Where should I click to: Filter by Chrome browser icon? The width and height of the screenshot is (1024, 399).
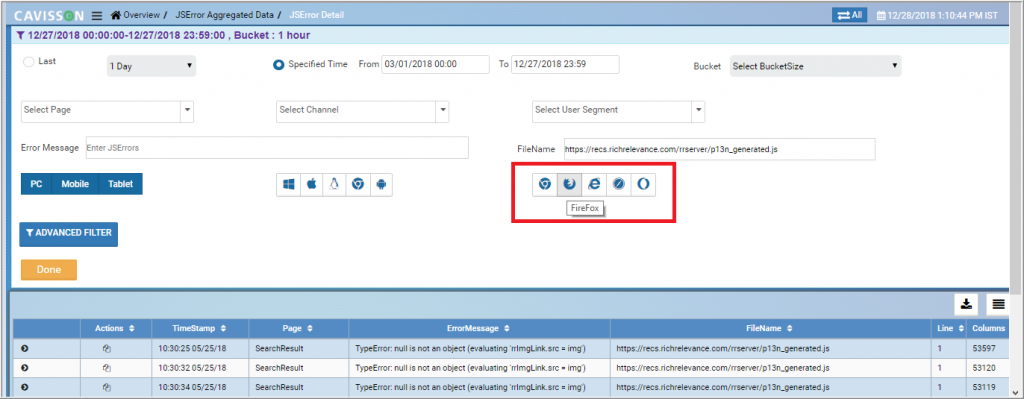coord(545,185)
